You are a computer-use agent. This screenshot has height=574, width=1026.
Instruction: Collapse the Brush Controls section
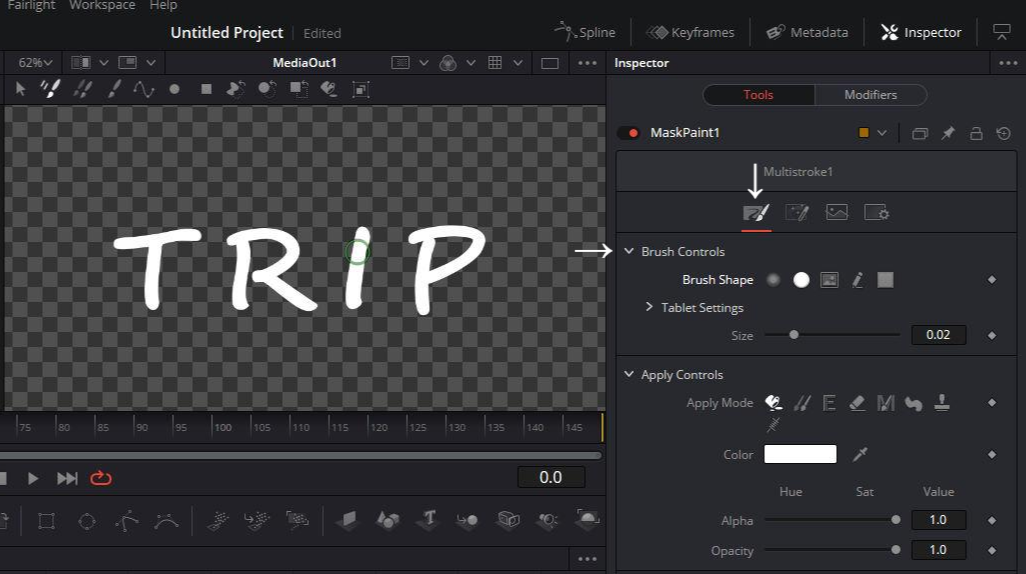coord(629,251)
